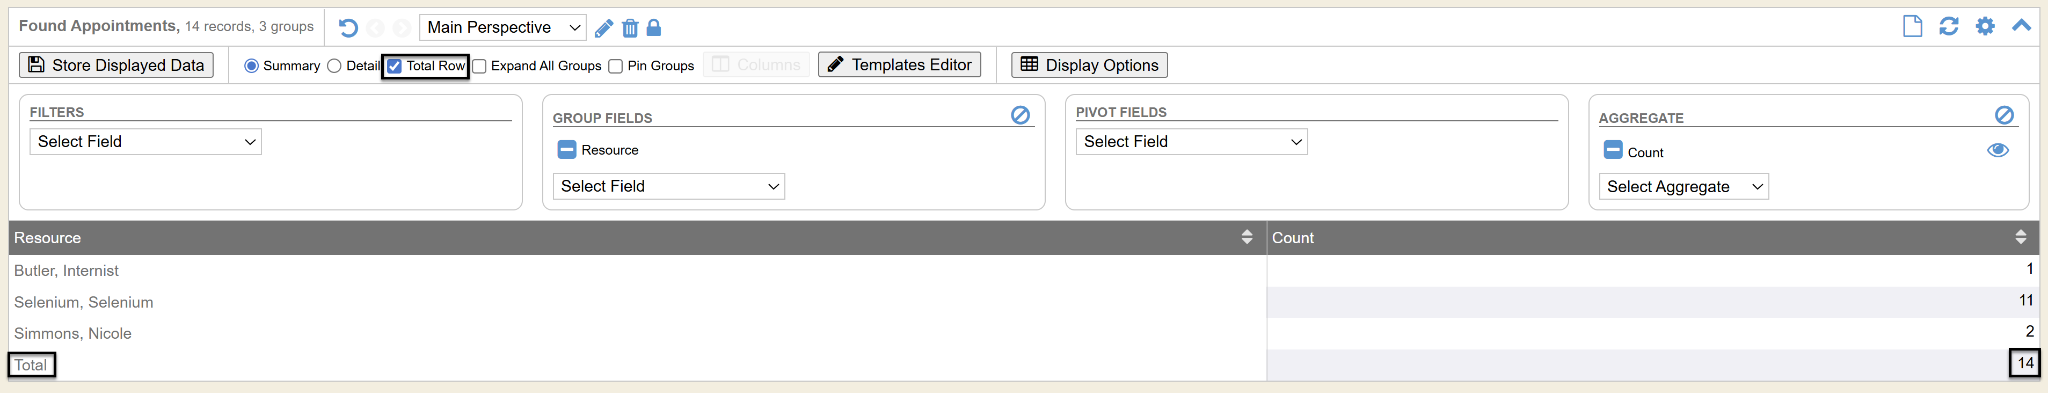This screenshot has width=2048, height=393.
Task: Click the blank page document icon
Action: click(x=1912, y=26)
